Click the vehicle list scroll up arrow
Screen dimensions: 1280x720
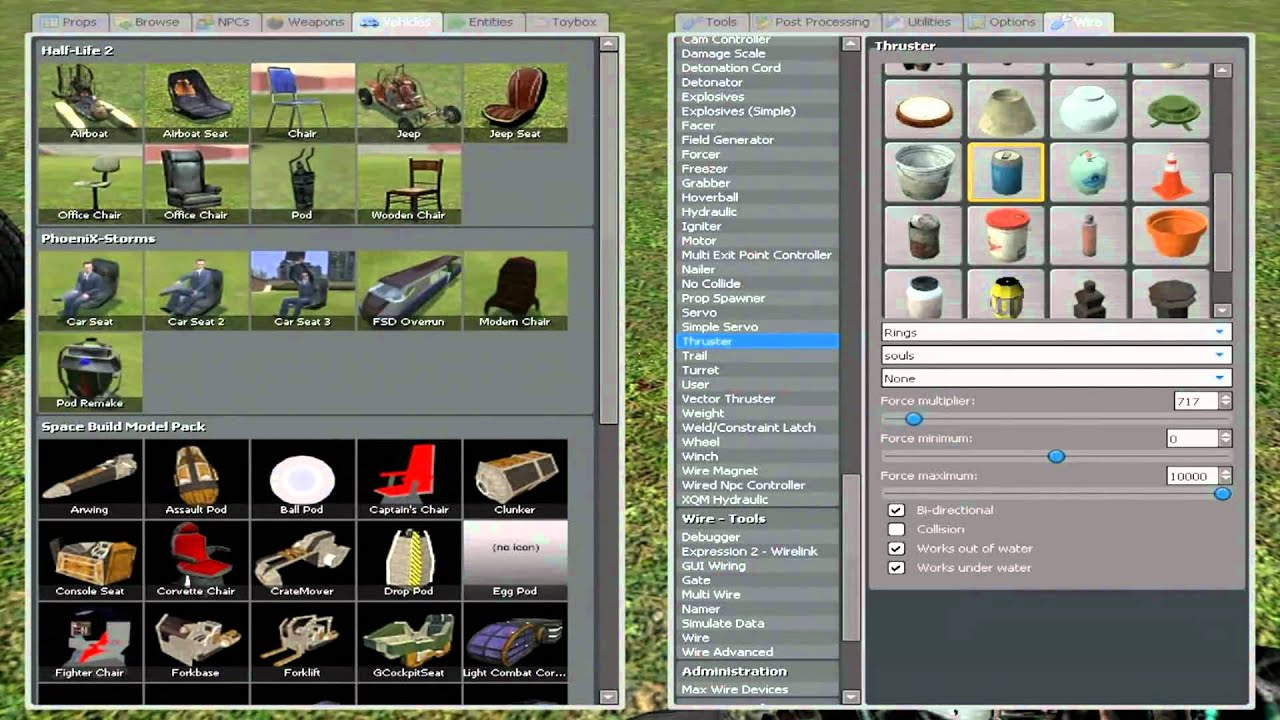pos(608,44)
